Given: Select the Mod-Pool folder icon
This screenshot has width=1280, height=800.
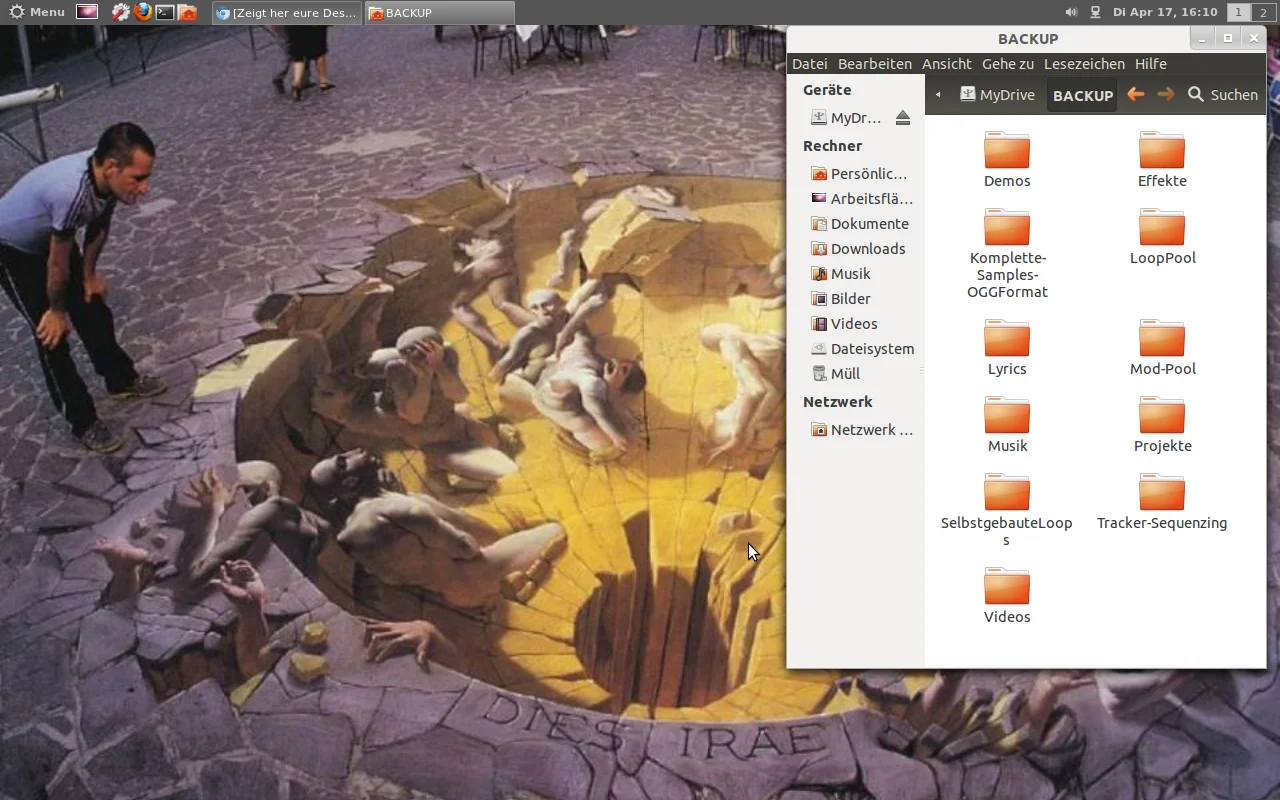Looking at the screenshot, I should pos(1162,338).
